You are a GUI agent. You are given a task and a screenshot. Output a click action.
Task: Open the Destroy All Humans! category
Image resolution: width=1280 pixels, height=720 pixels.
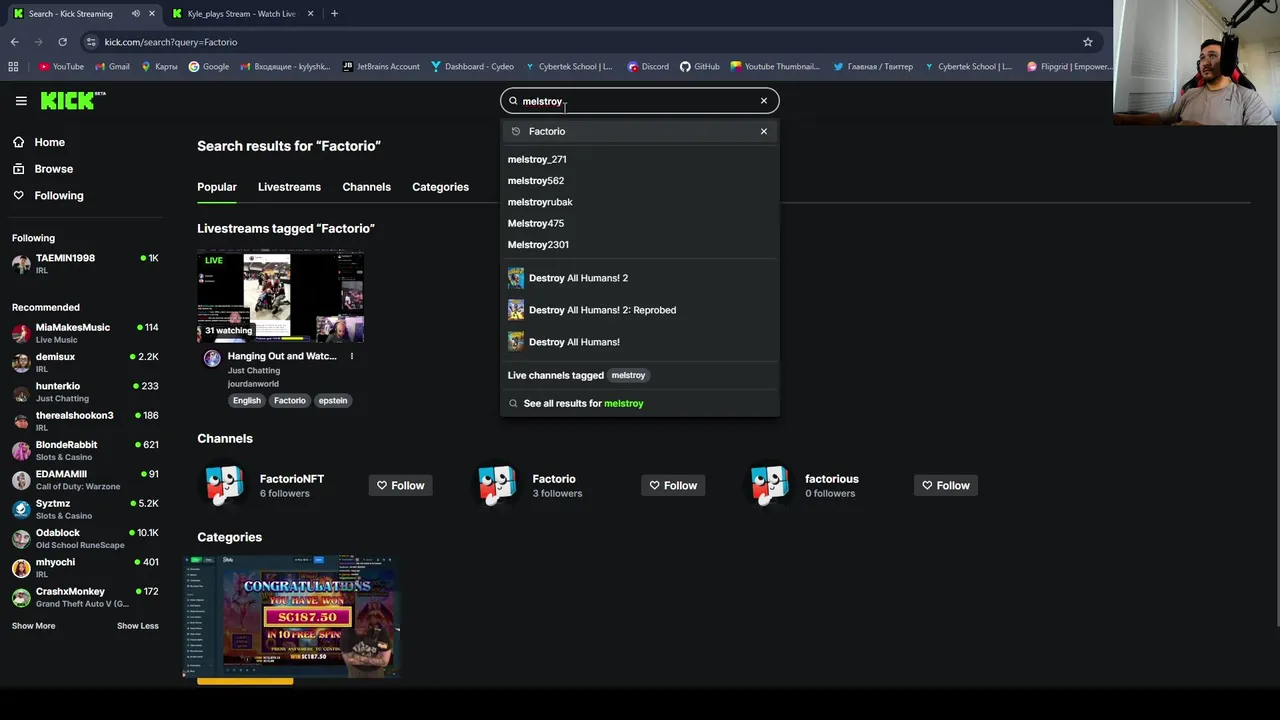coord(640,342)
